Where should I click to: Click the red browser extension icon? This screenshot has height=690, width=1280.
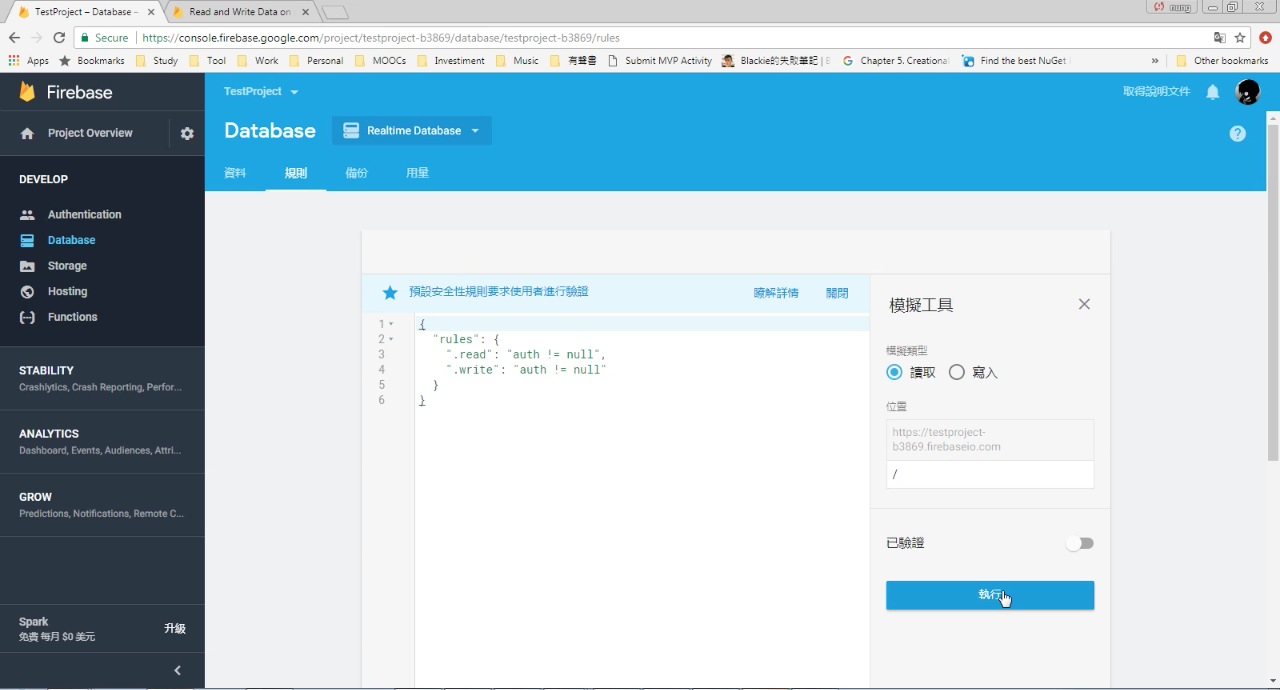1266,38
